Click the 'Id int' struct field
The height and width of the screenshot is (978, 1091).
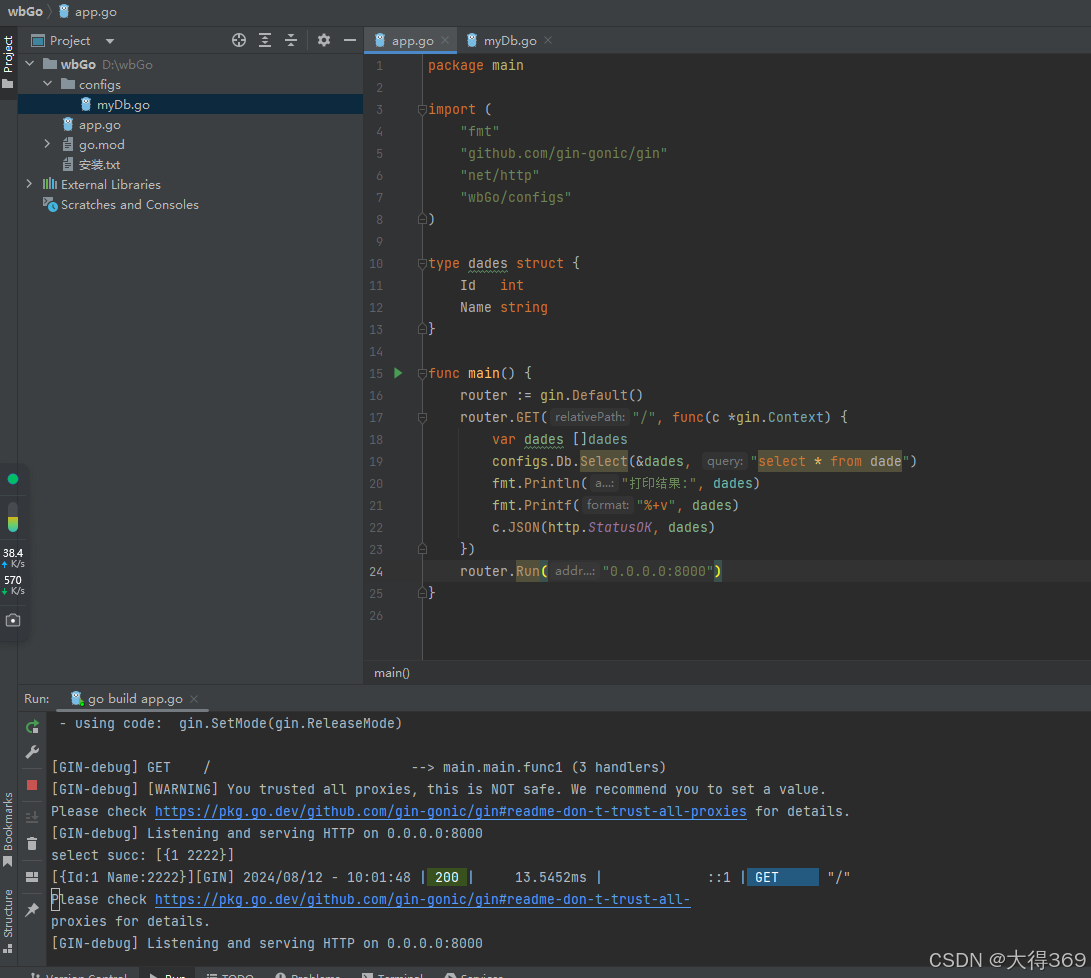click(x=492, y=285)
